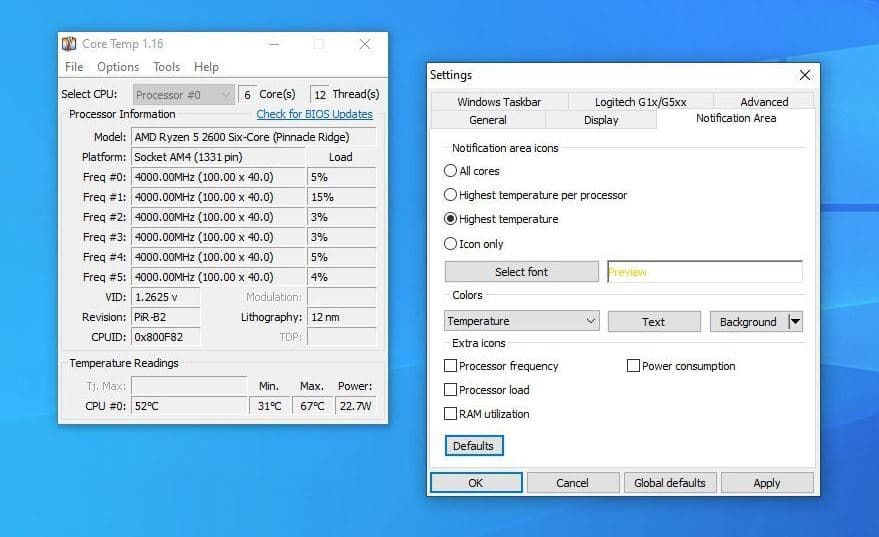Open the Tools menu in Core Temp
This screenshot has height=537, width=879.
coord(166,67)
